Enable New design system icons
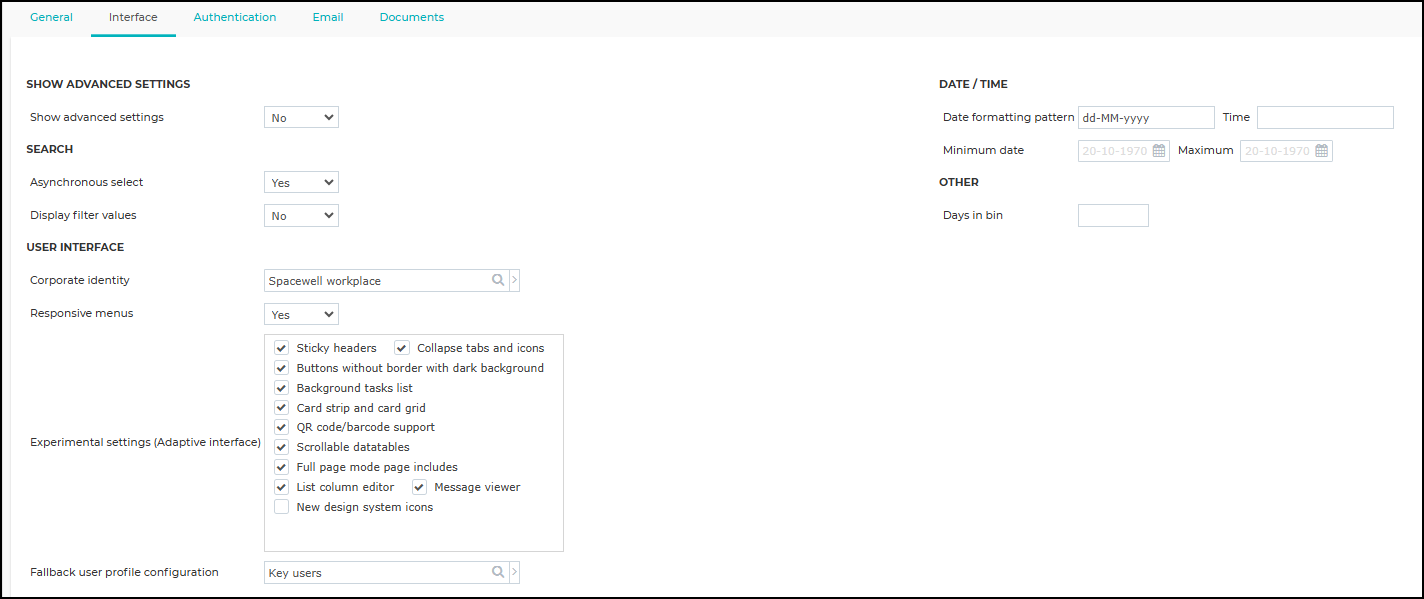Viewport: 1424px width, 599px height. pyautogui.click(x=282, y=507)
